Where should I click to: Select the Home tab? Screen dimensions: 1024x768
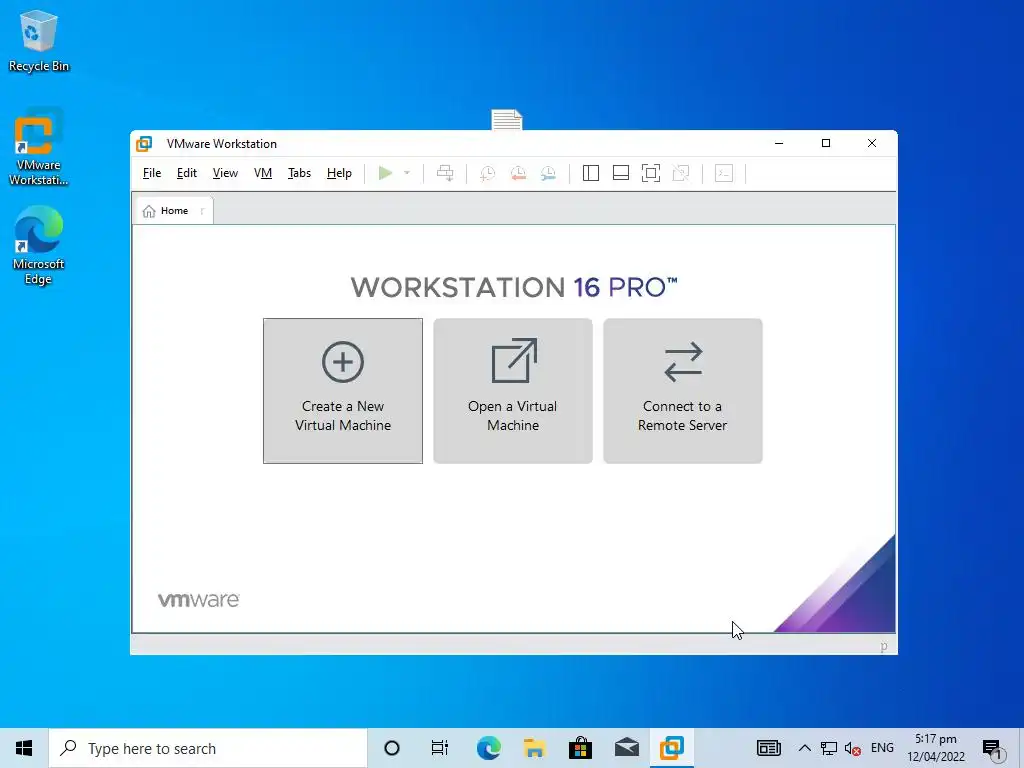[x=174, y=211]
